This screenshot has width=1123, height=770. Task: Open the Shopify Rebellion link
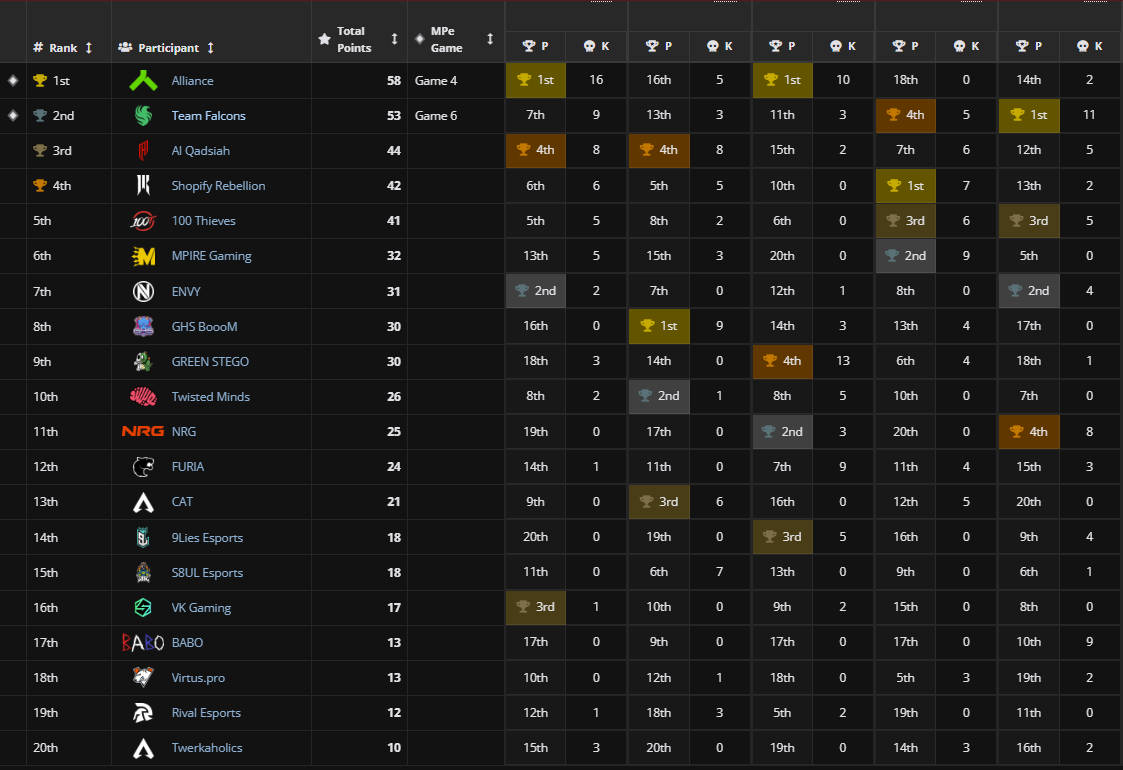(x=218, y=186)
